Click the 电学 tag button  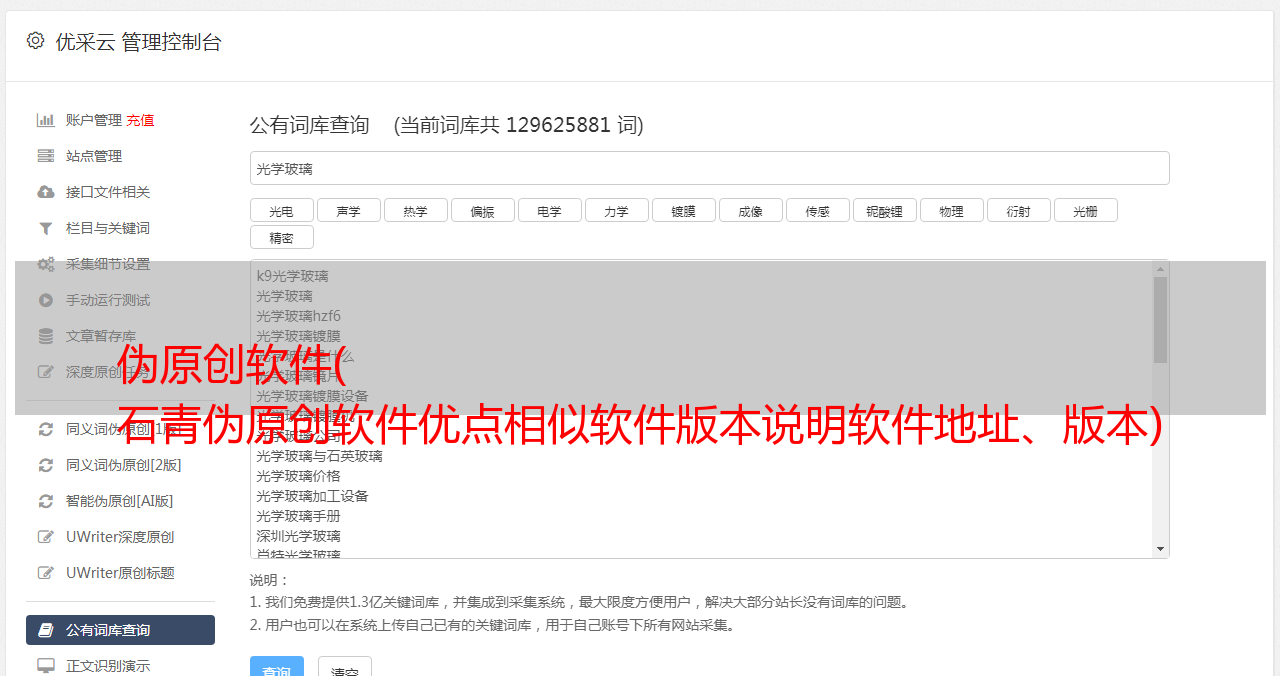[549, 210]
